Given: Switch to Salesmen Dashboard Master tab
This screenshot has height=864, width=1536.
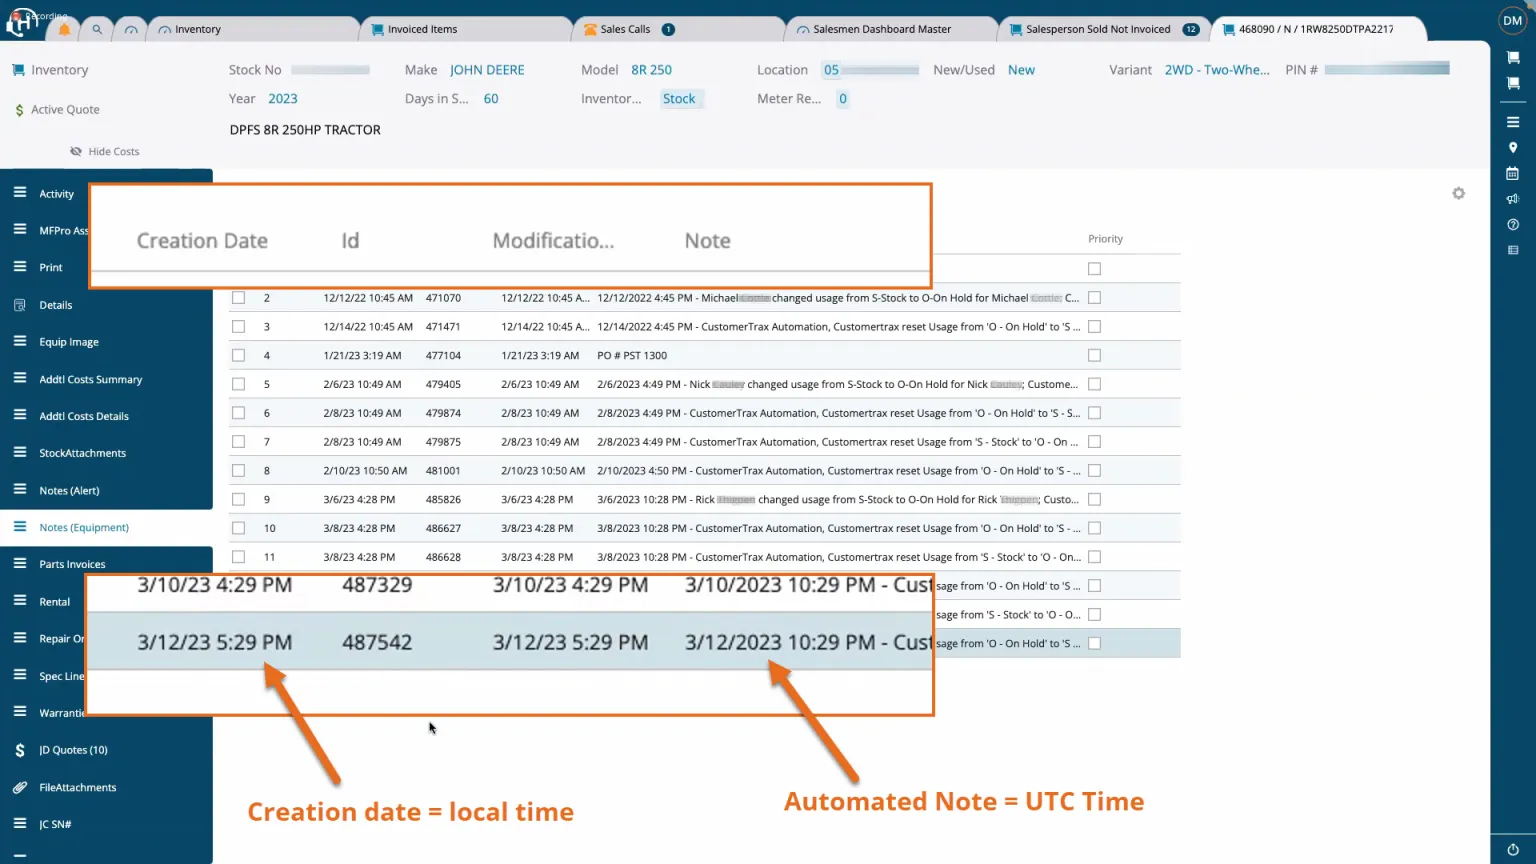Looking at the screenshot, I should [x=881, y=30].
